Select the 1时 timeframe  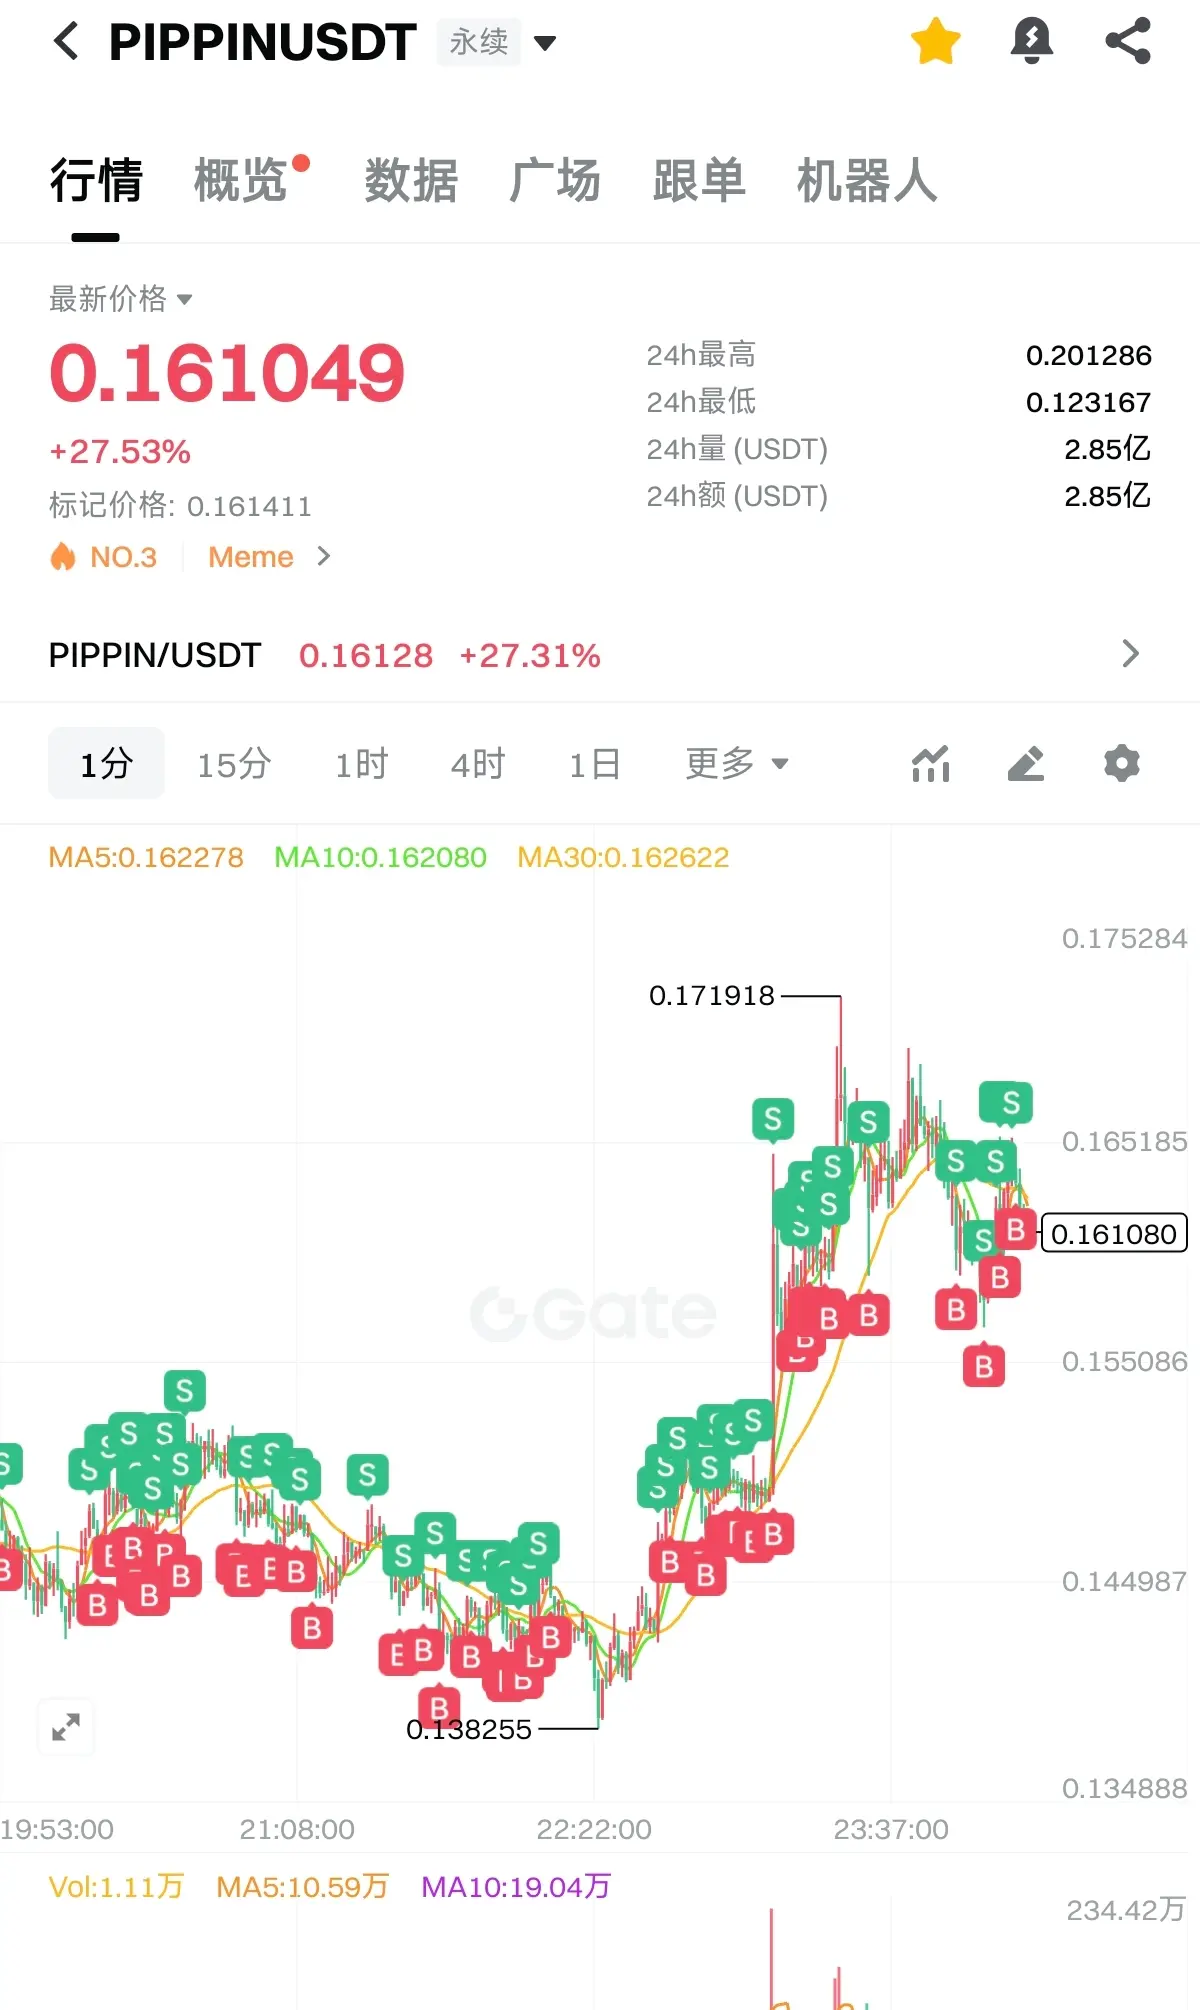tap(361, 764)
